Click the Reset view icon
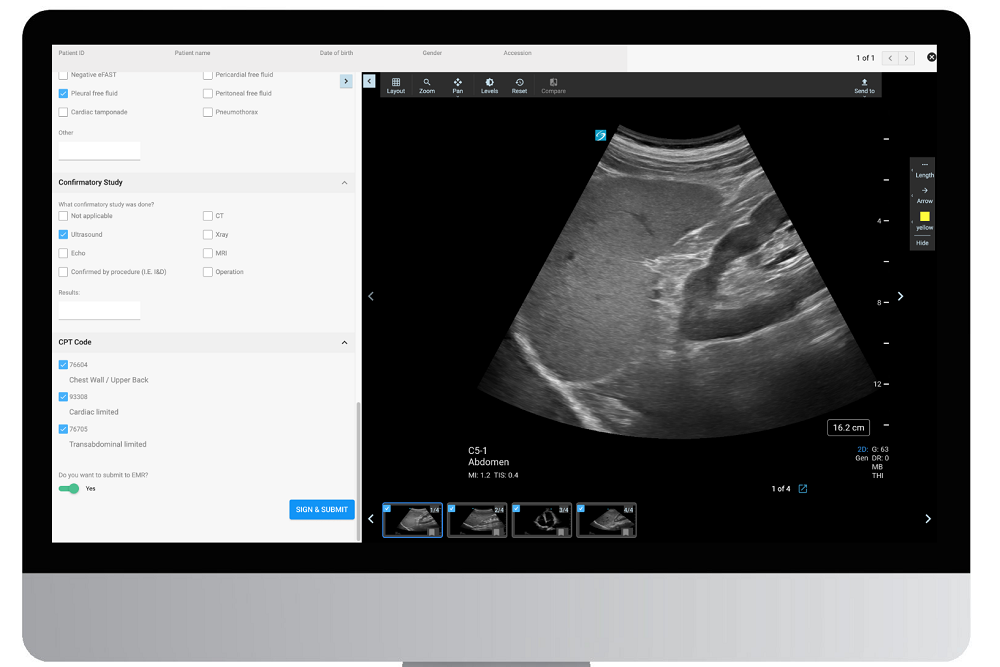This screenshot has width=1000, height=667. [519, 85]
